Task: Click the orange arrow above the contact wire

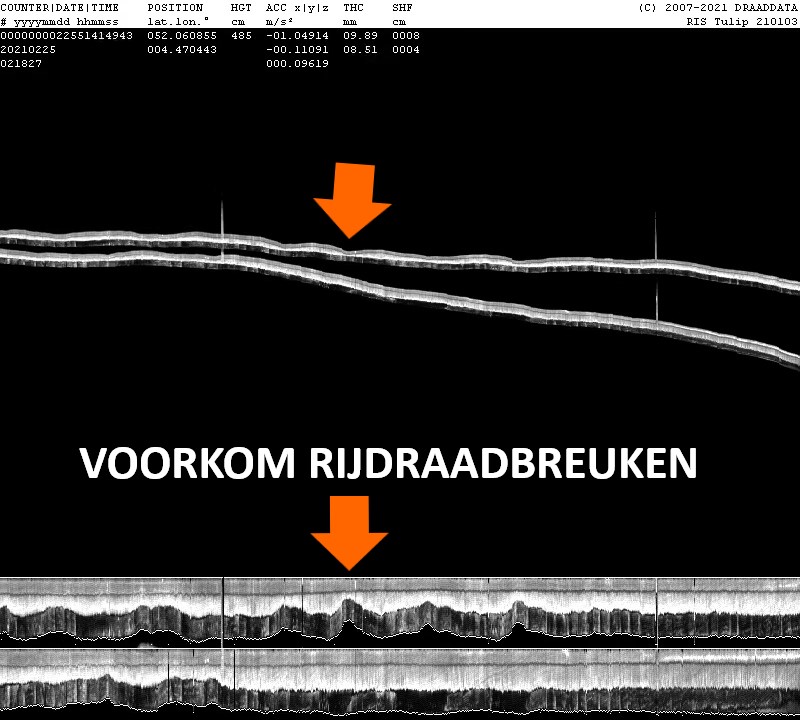Action: tap(352, 200)
